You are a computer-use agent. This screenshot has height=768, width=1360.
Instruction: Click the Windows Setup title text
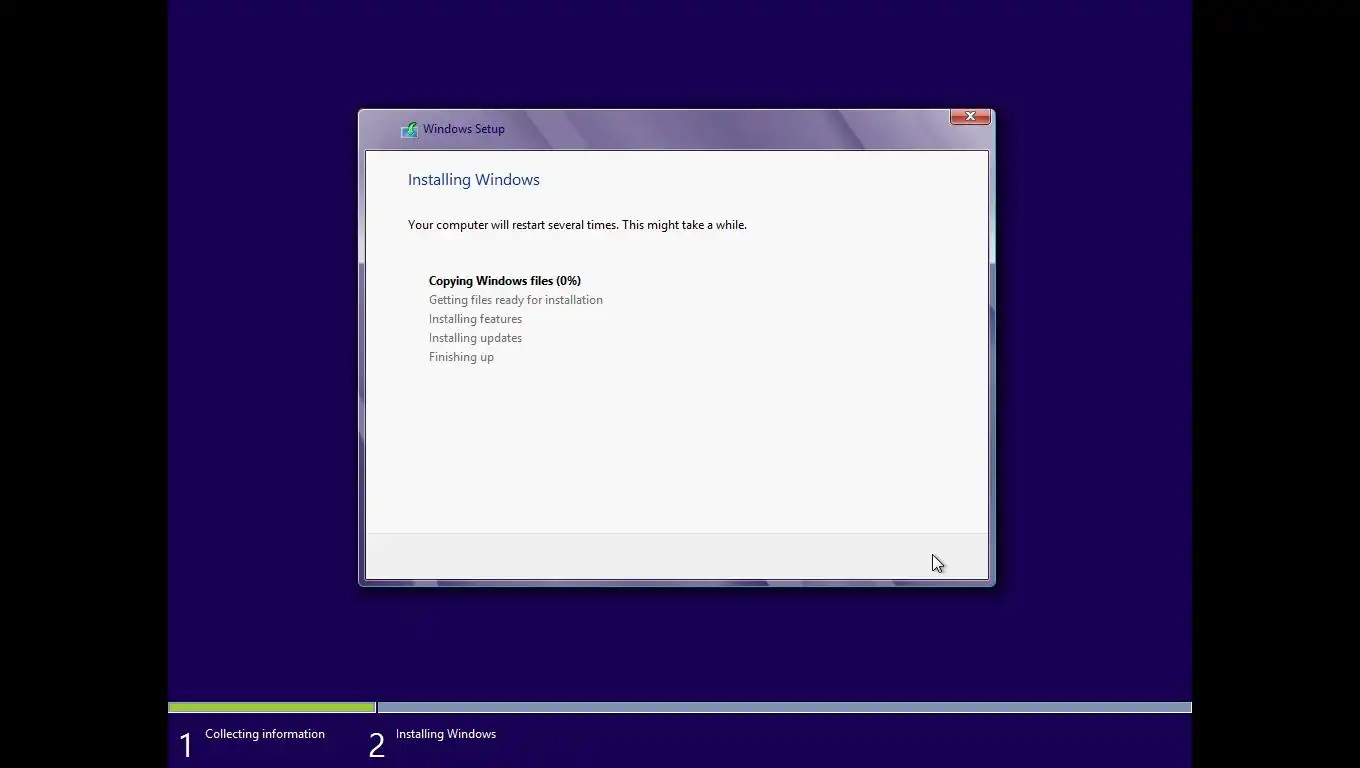pos(463,129)
